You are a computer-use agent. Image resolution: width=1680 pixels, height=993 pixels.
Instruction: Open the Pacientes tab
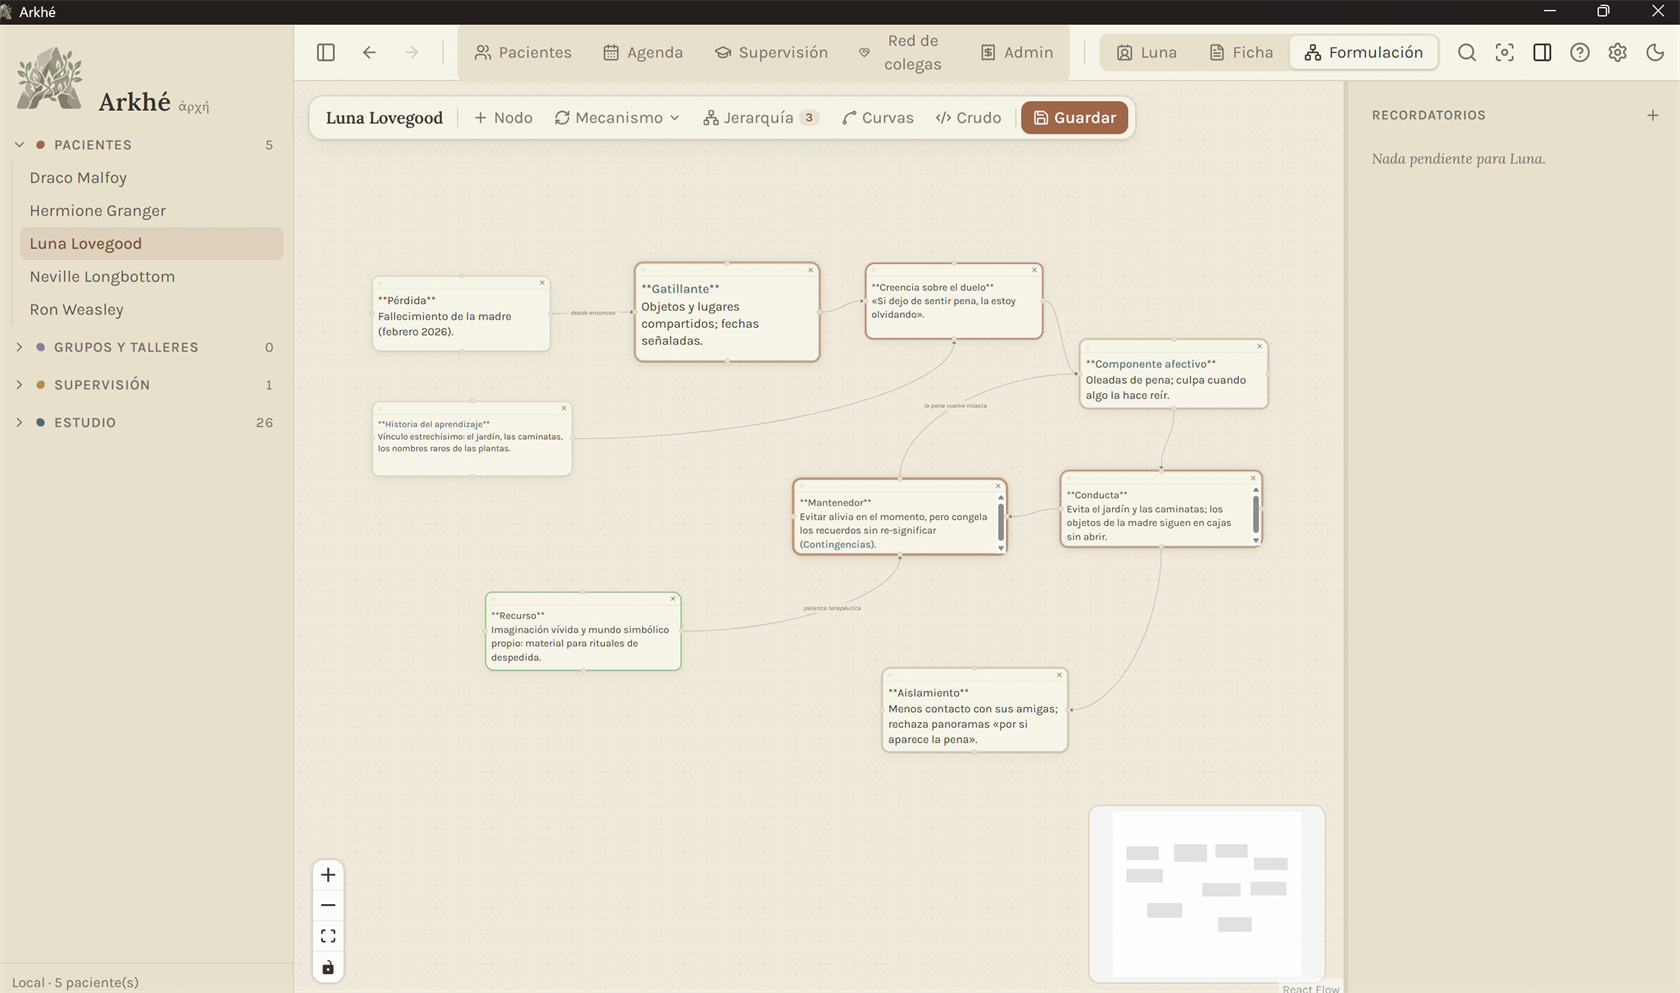523,52
